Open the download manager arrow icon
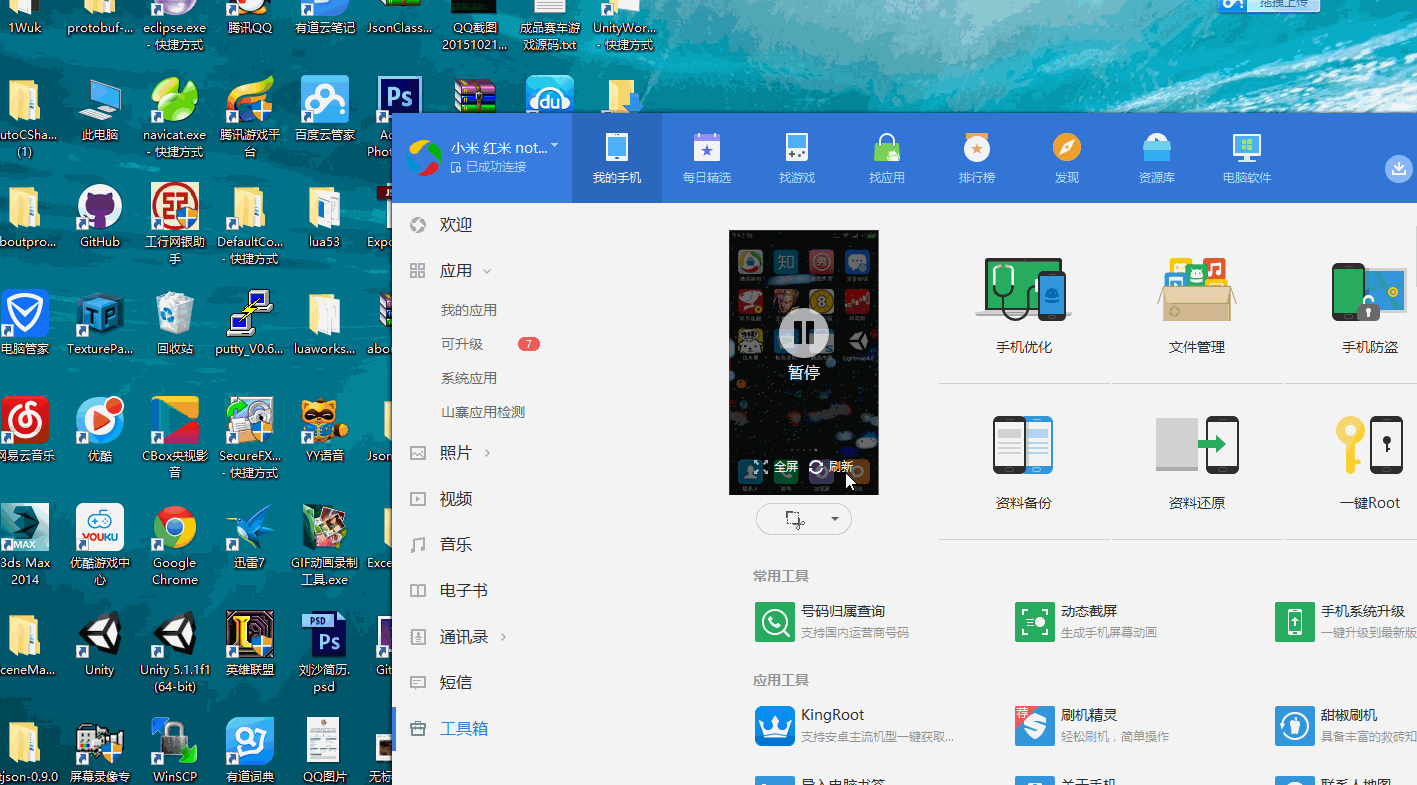1417x785 pixels. tap(1399, 168)
